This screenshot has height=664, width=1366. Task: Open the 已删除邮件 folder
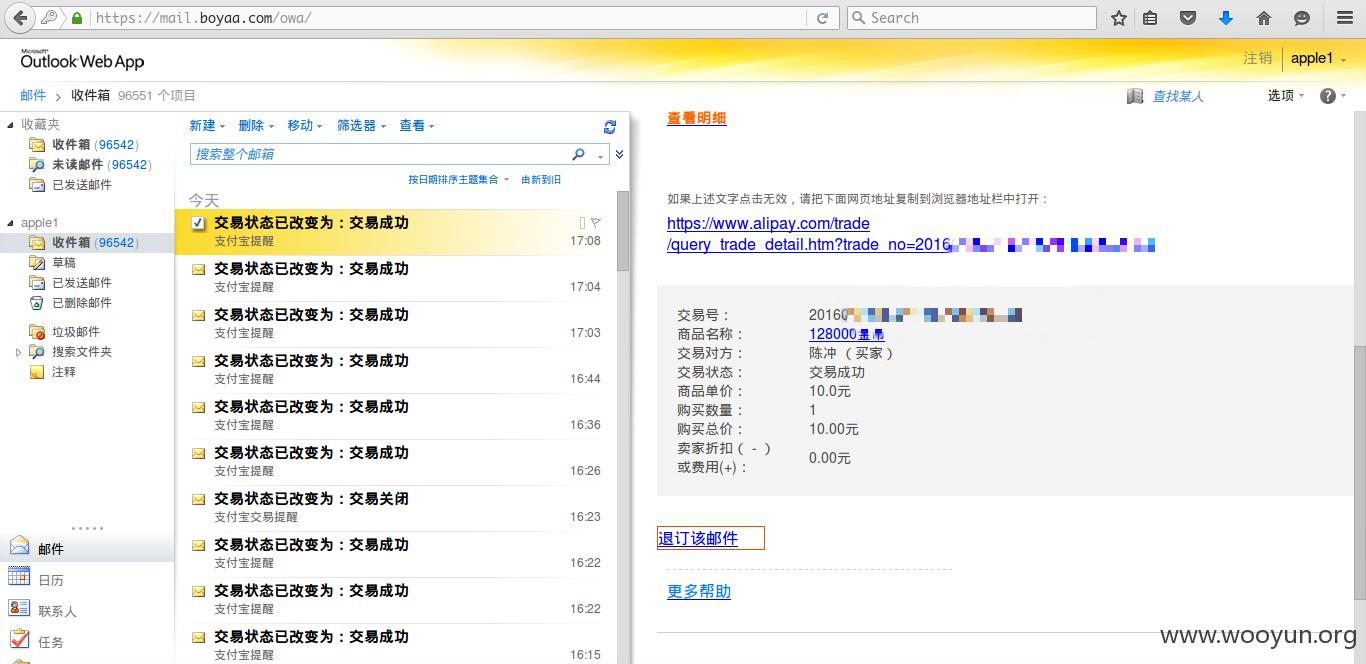[71, 303]
